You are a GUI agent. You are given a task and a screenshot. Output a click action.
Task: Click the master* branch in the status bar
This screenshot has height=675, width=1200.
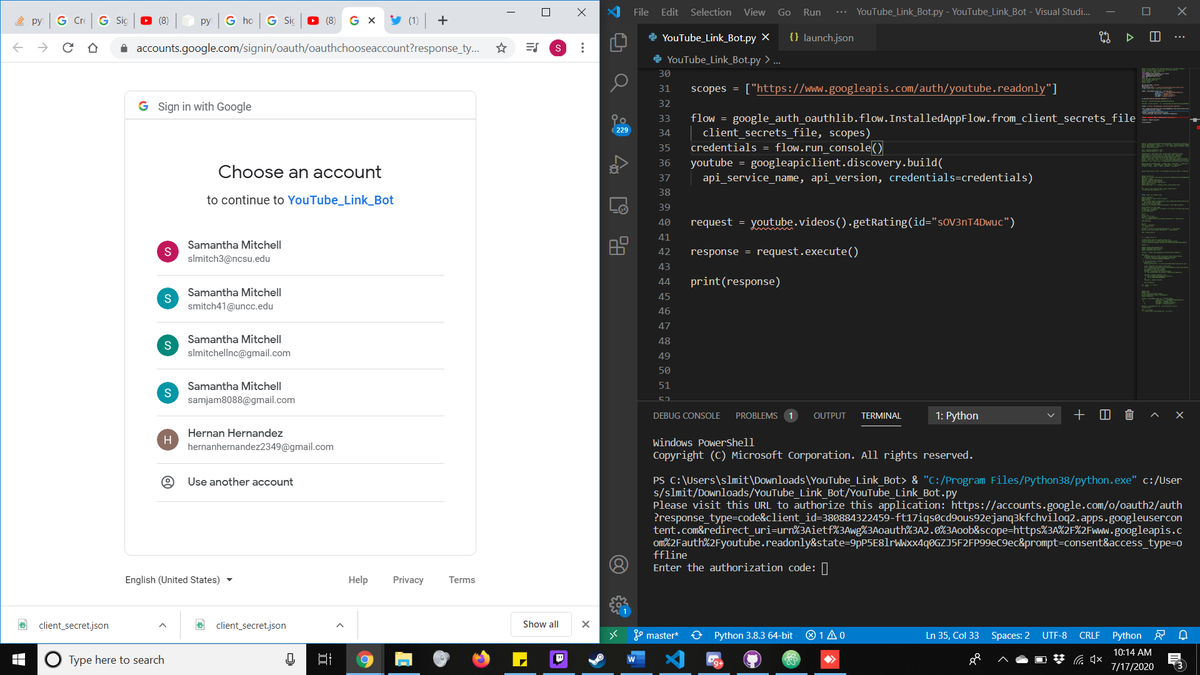point(656,635)
